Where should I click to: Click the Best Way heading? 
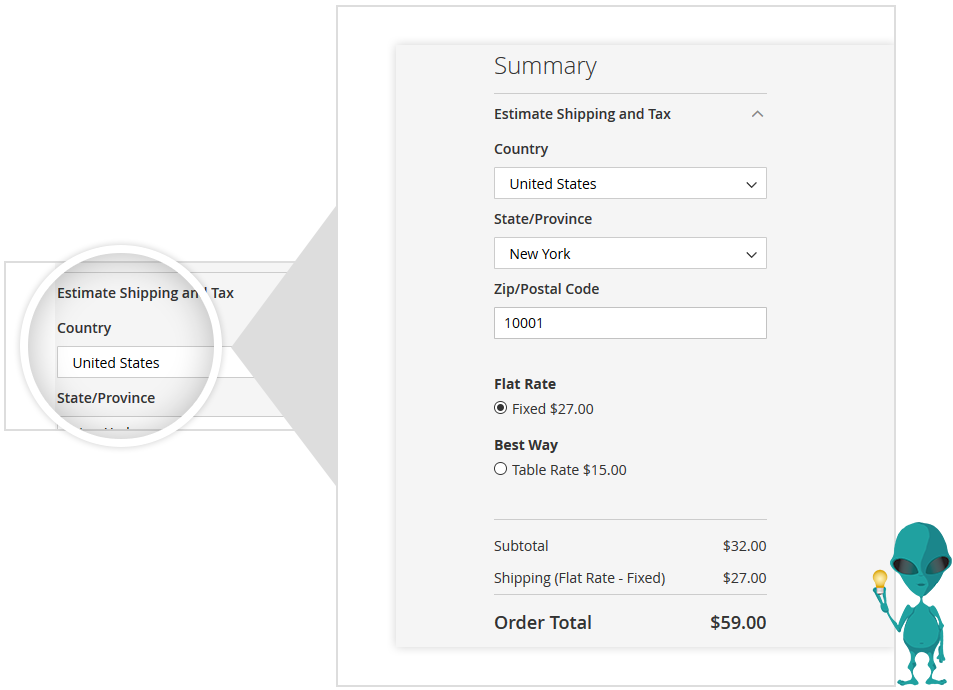(x=526, y=445)
